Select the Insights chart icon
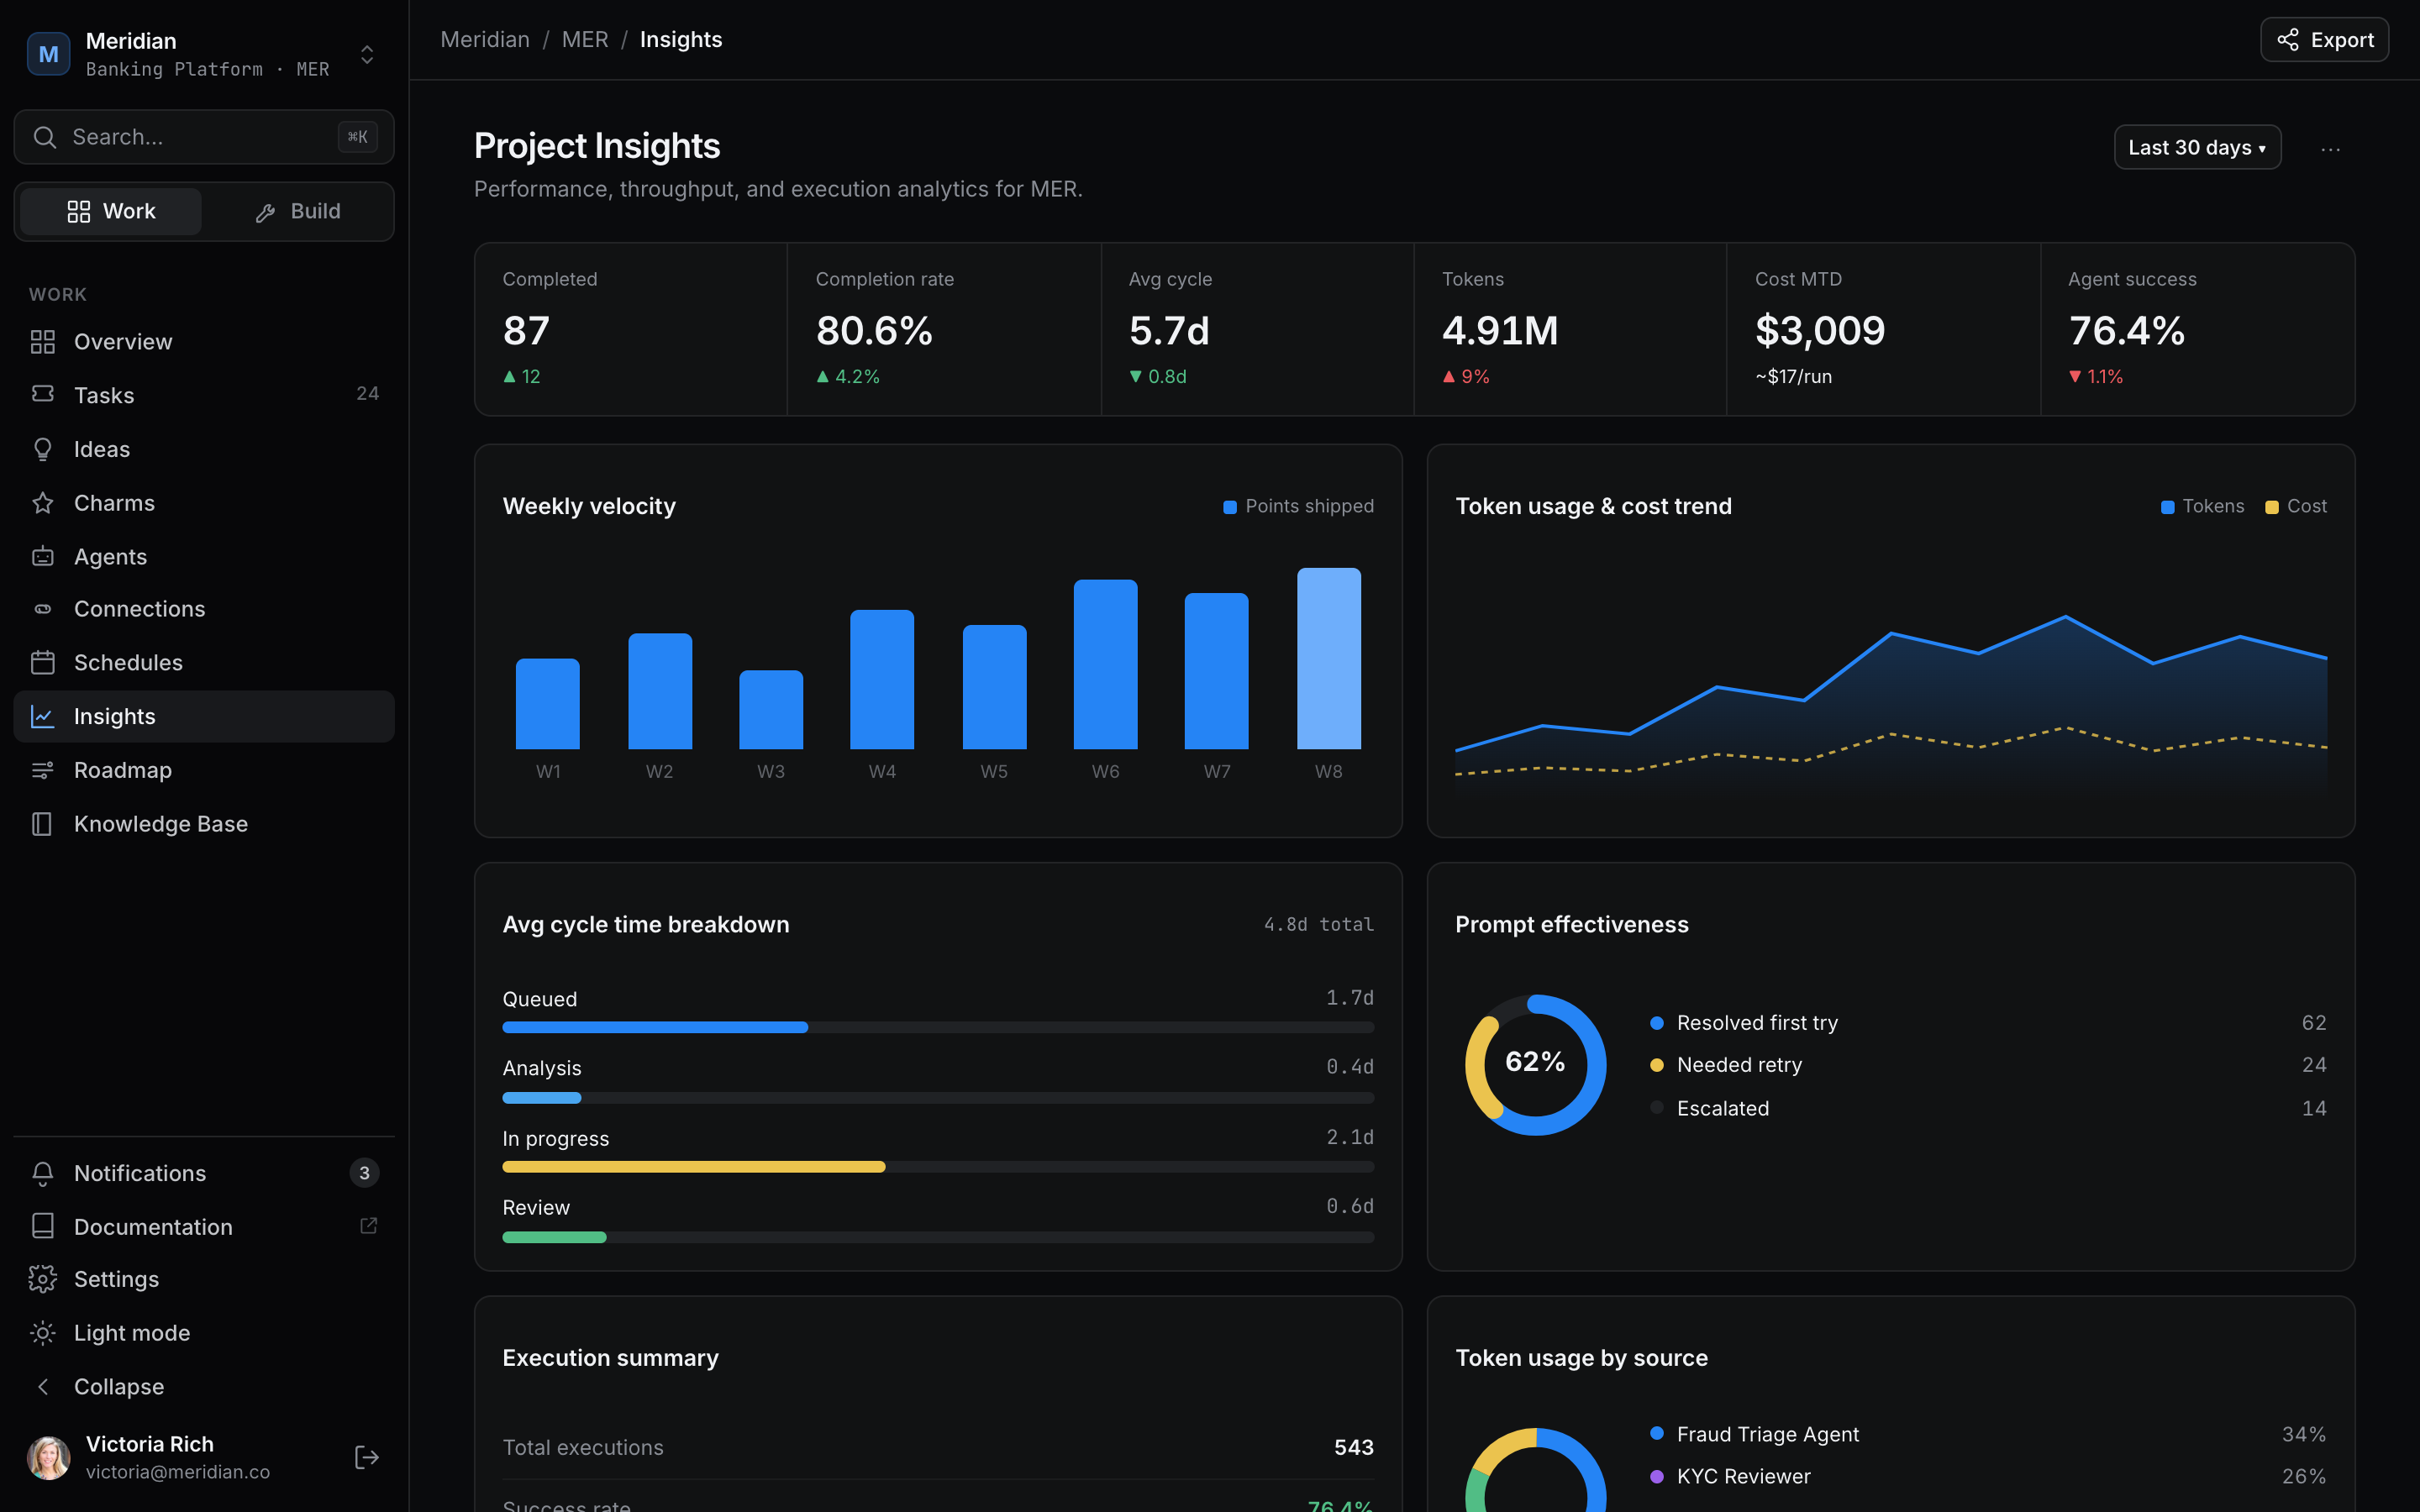The width and height of the screenshot is (2420, 1512). coord(42,716)
